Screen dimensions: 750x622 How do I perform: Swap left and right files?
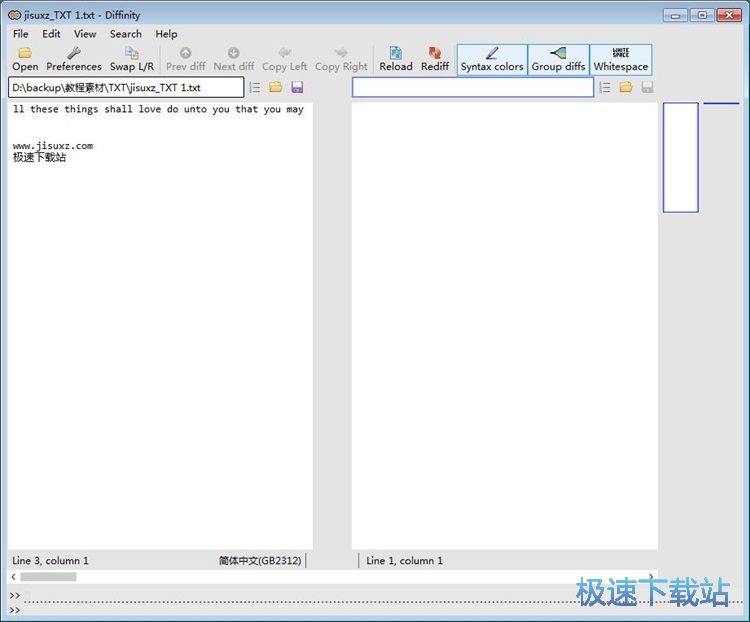131,59
